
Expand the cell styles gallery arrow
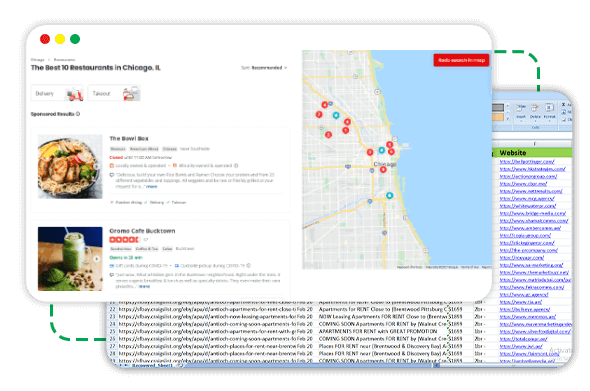pos(507,119)
